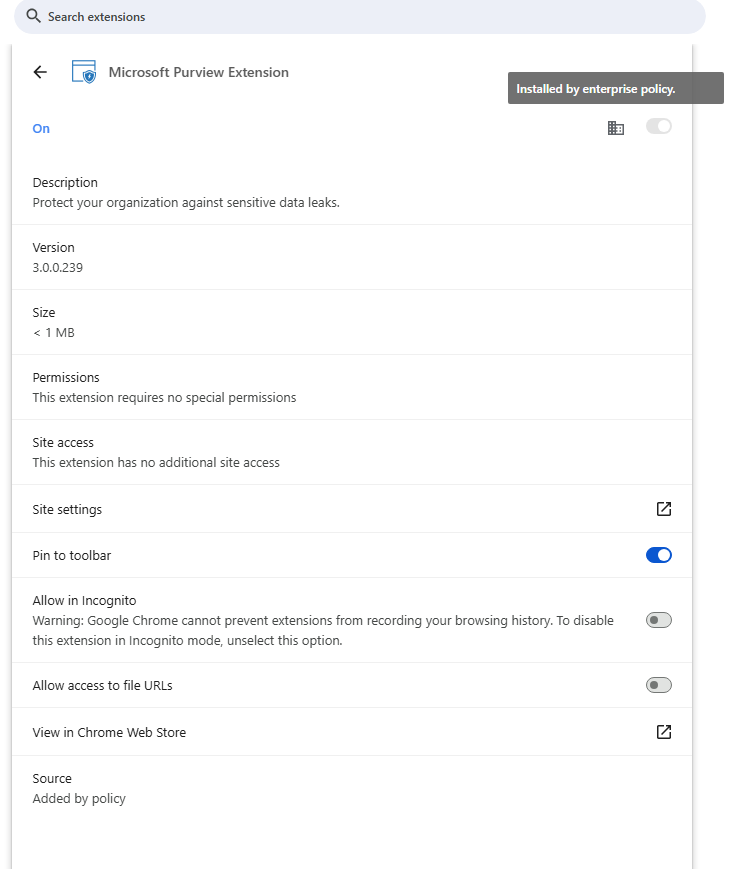
Task: Click the Microsoft Purview Extension shield icon
Action: click(84, 72)
